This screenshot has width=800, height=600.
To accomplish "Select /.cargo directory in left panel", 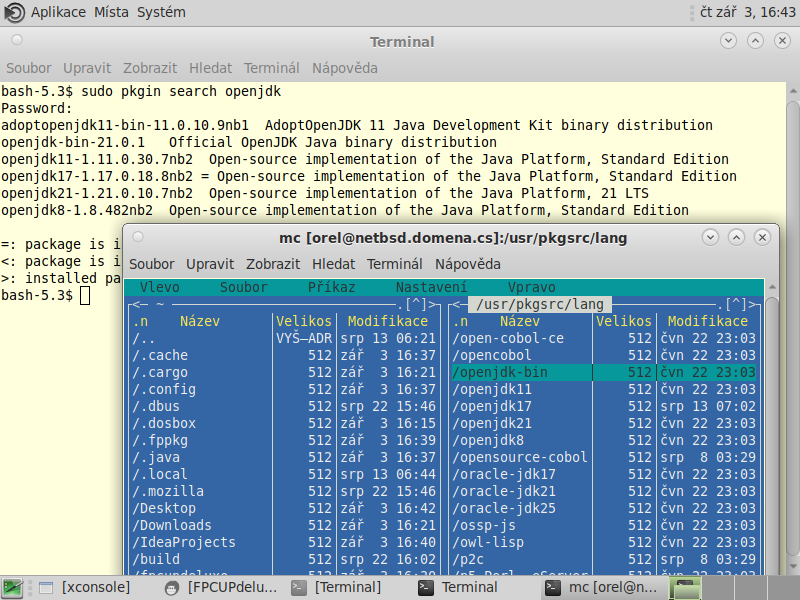I will (284, 372).
